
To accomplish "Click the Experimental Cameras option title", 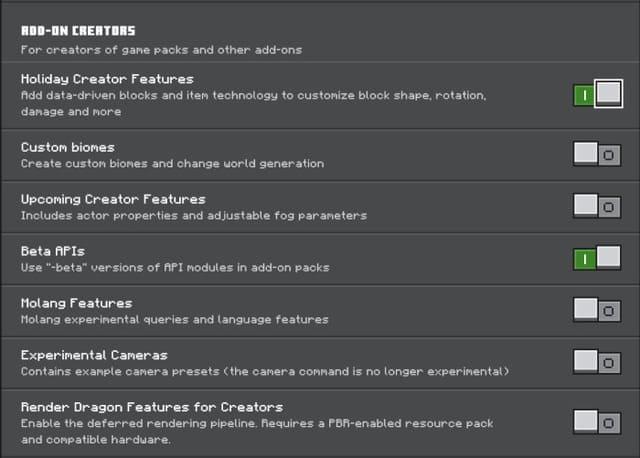I will (x=94, y=355).
